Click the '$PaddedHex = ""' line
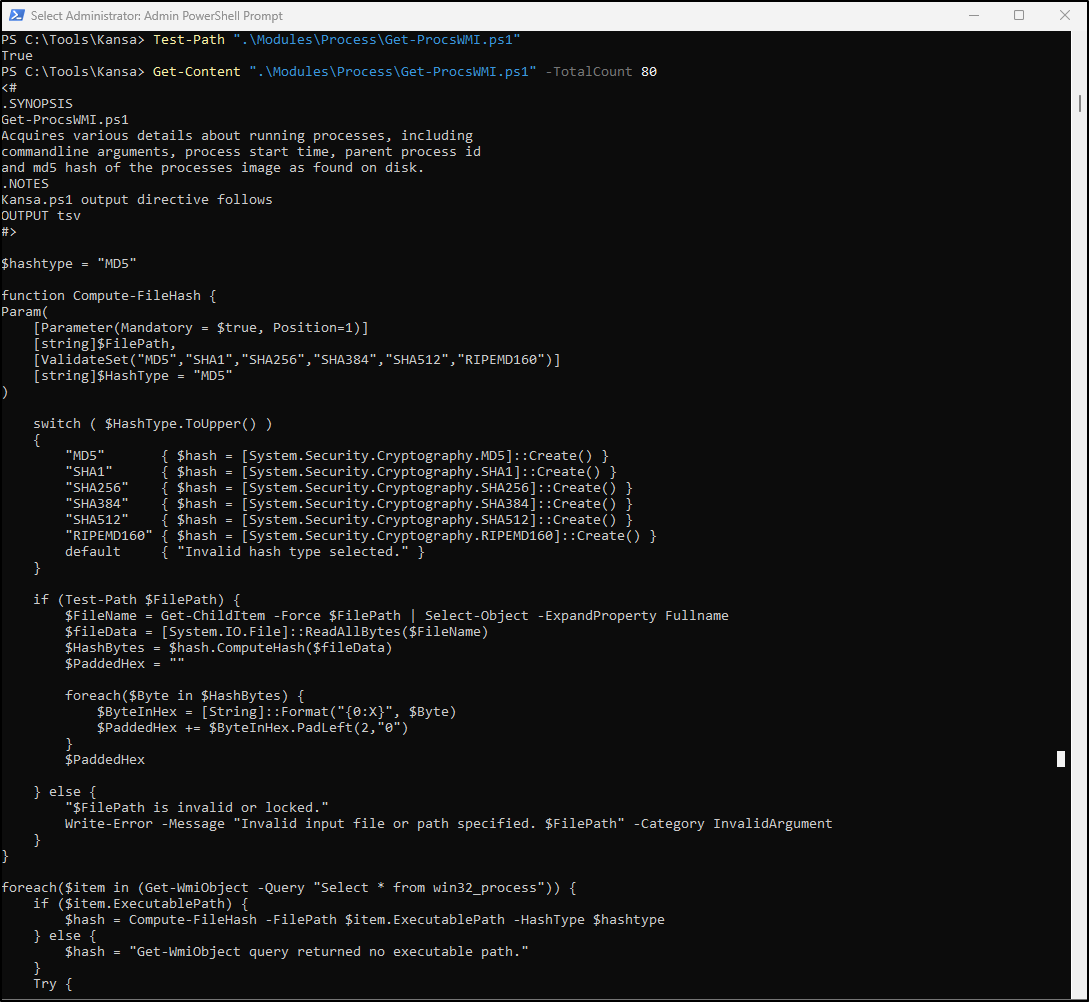1089x1002 pixels. point(125,663)
